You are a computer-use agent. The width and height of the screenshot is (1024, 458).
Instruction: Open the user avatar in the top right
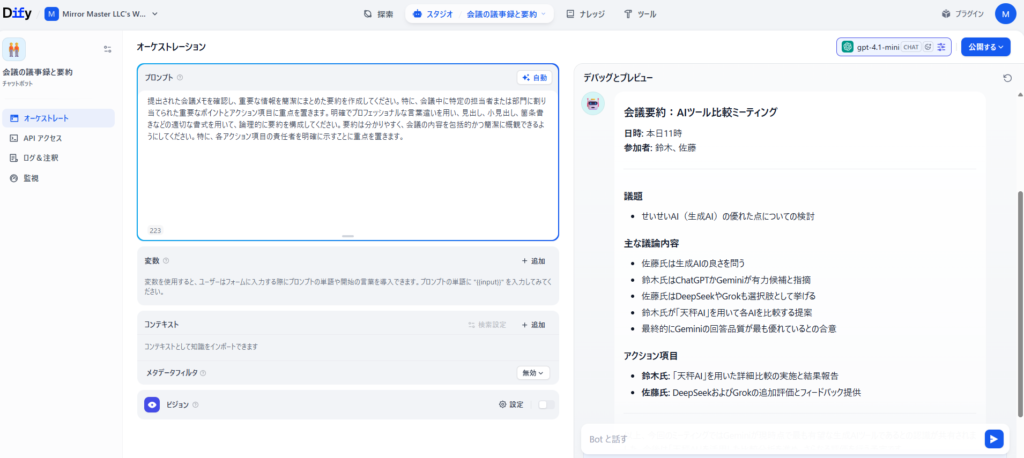(1004, 14)
